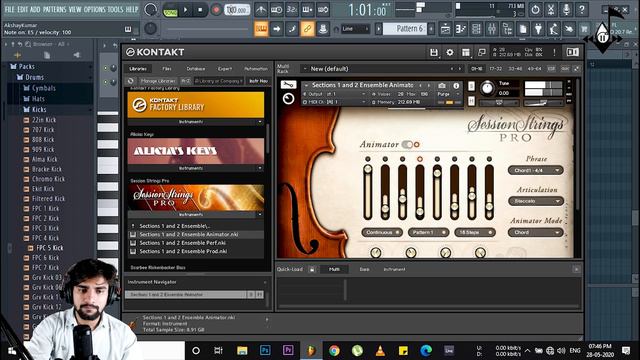This screenshot has height=360, width=640.
Task: Open the Pattern 6 selector
Action: tap(409, 29)
